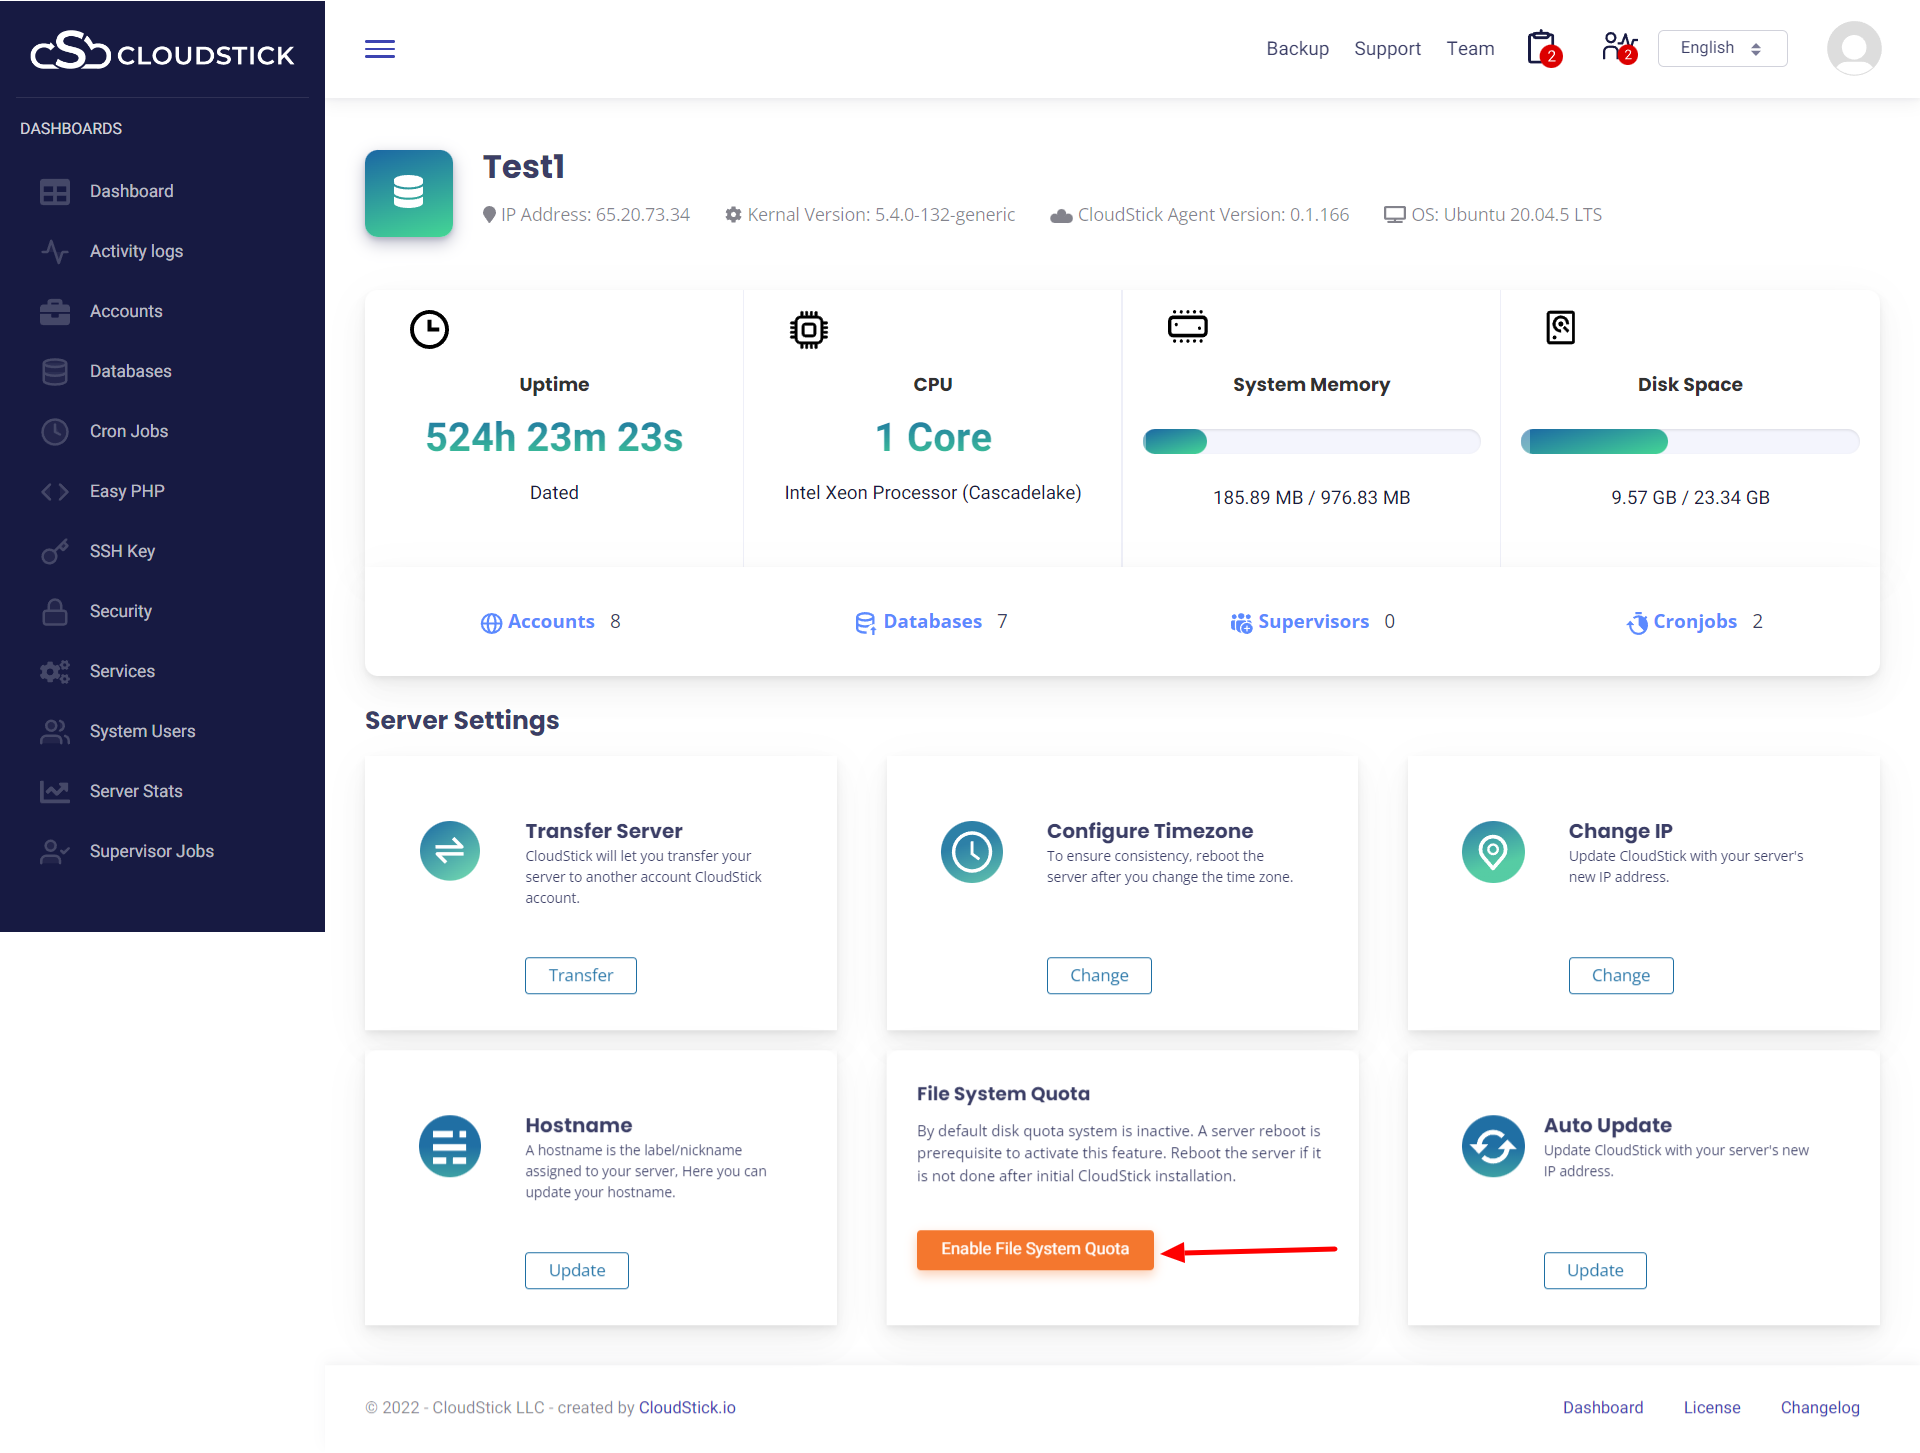Click the Transfer Server arrows icon
Image resolution: width=1920 pixels, height=1453 pixels.
pyautogui.click(x=450, y=851)
